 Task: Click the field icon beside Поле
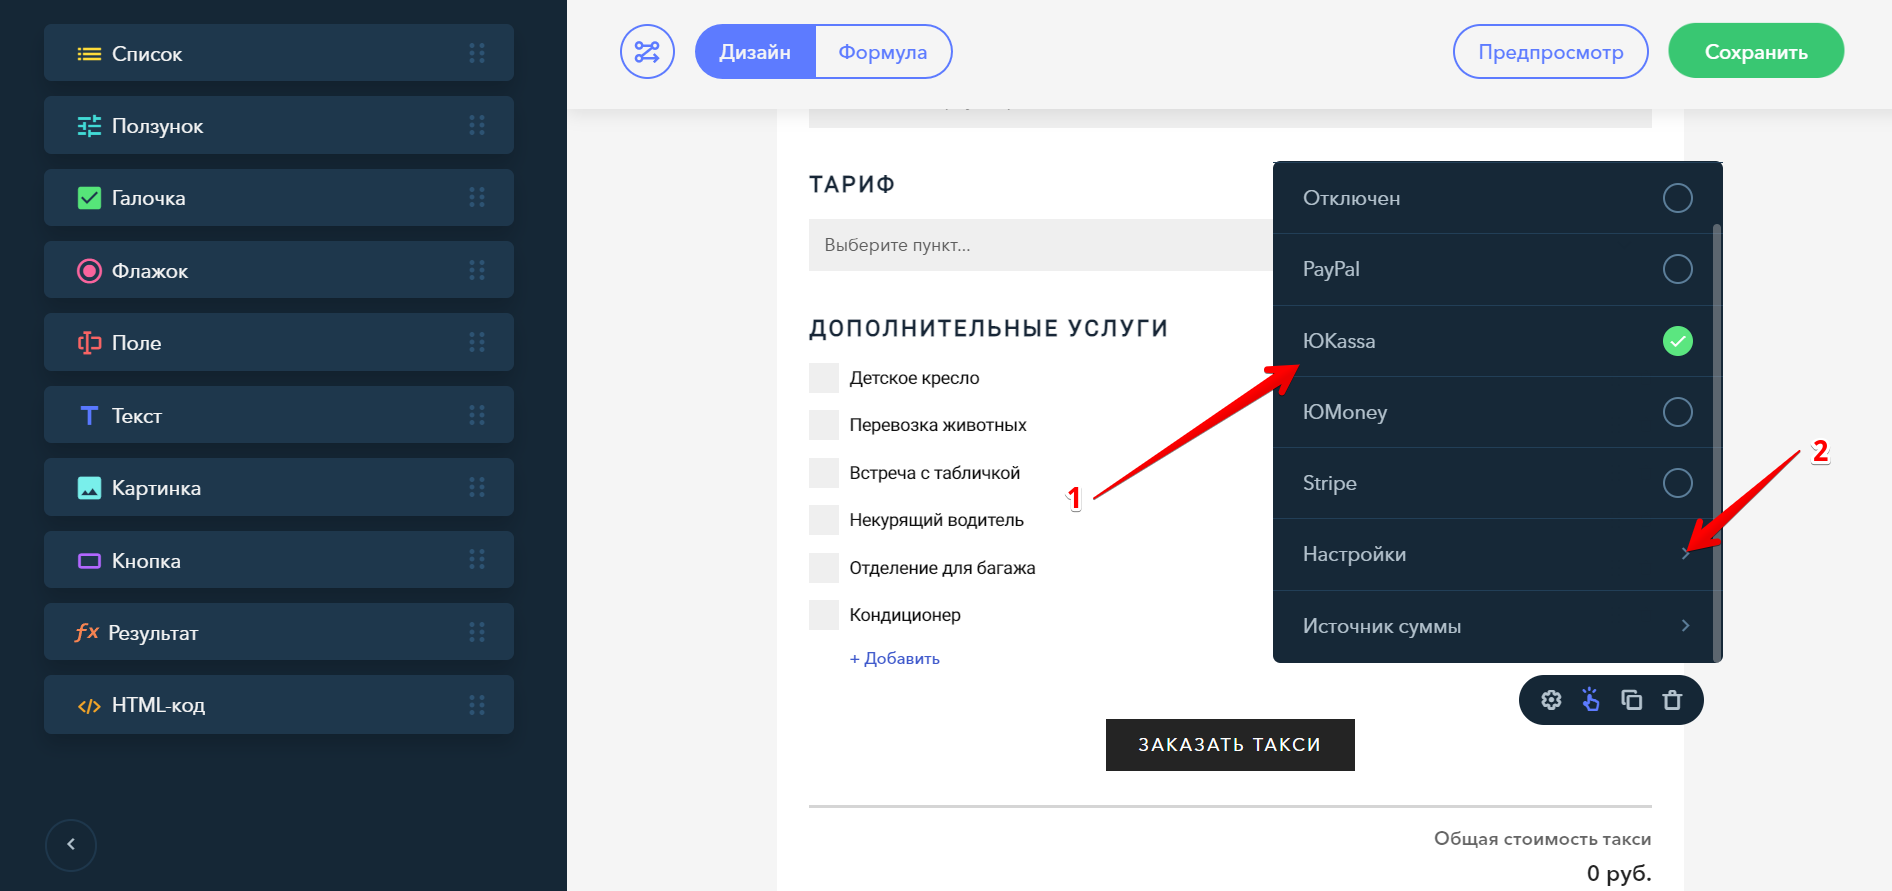pos(89,343)
